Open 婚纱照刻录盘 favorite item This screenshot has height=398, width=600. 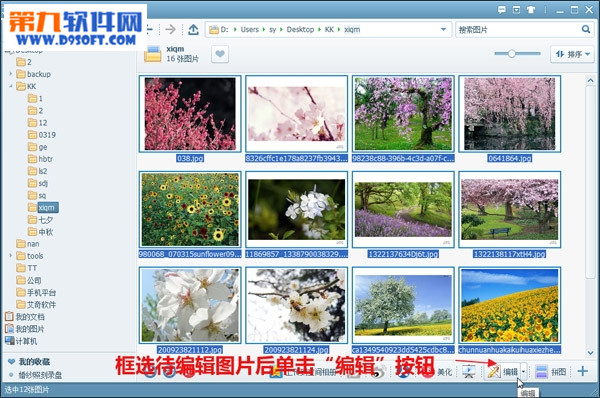coord(40,375)
